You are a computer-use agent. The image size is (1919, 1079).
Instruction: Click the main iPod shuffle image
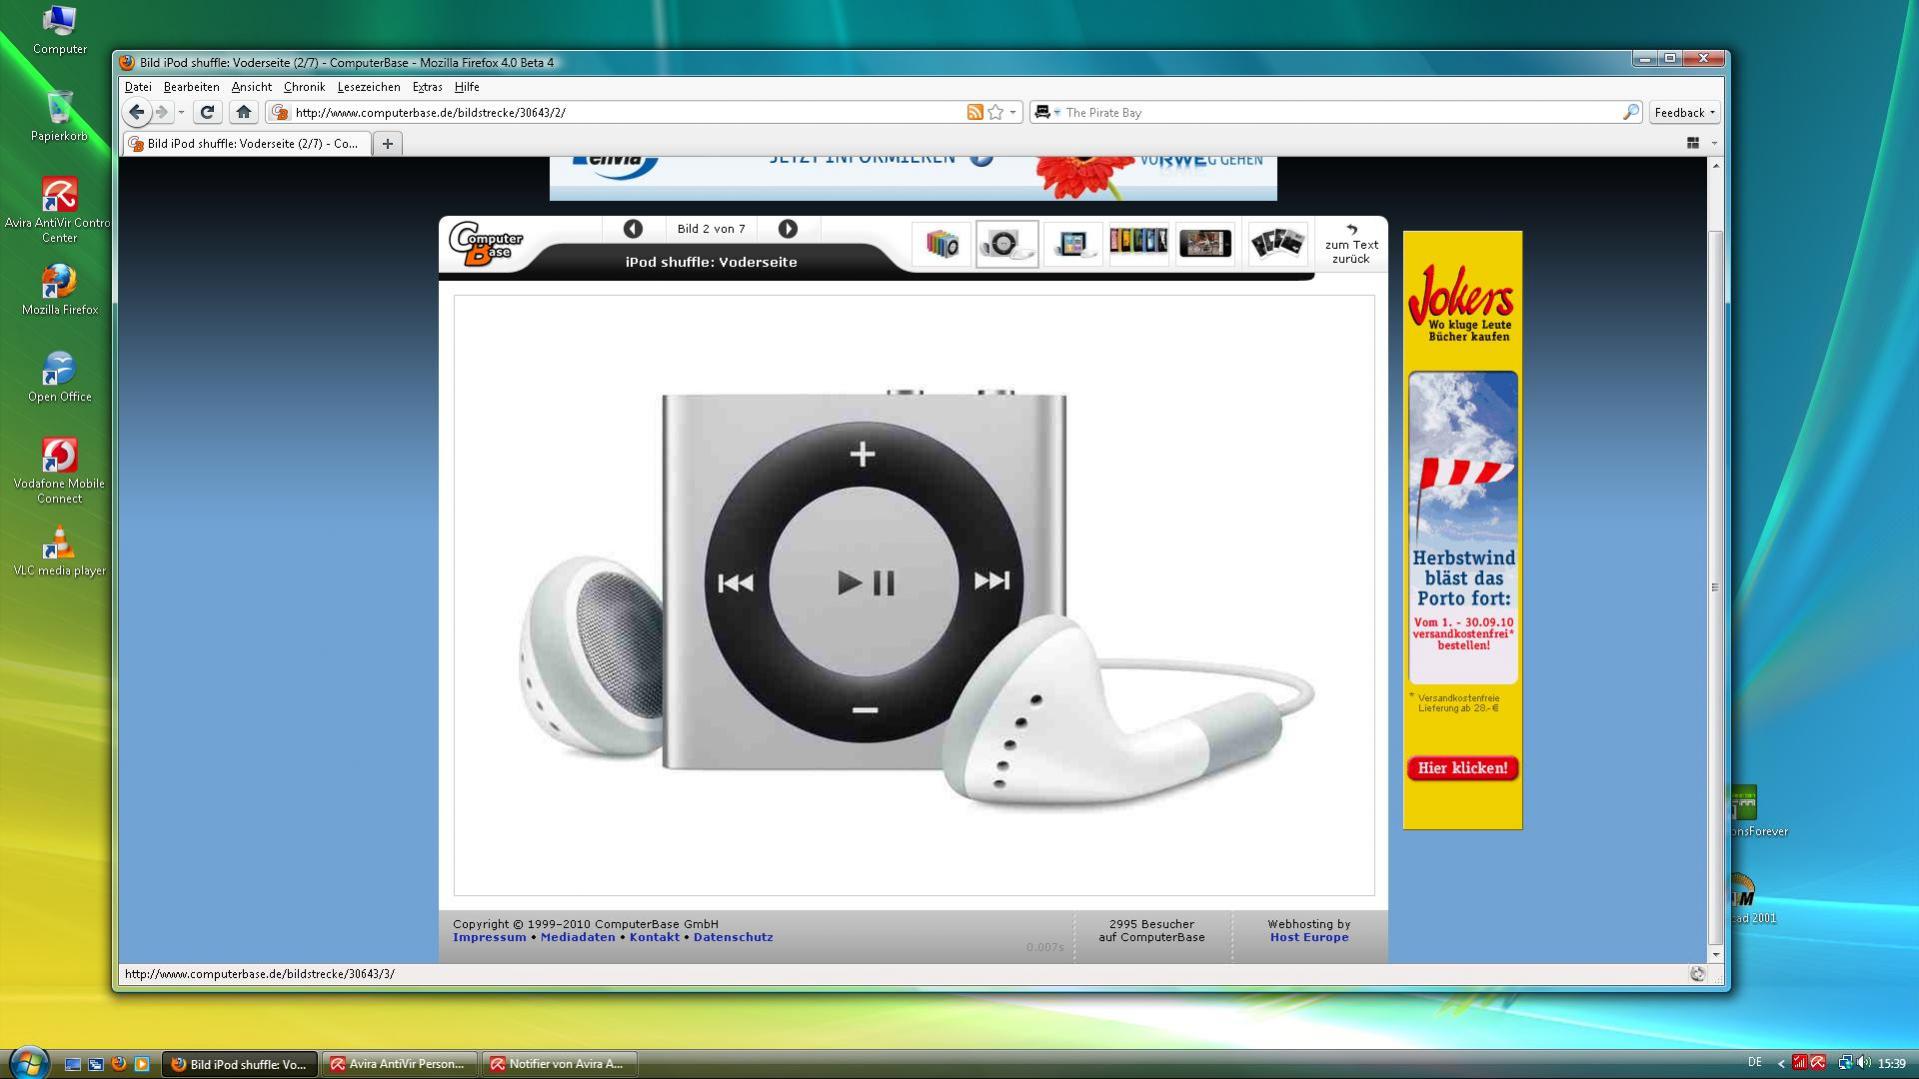point(914,595)
